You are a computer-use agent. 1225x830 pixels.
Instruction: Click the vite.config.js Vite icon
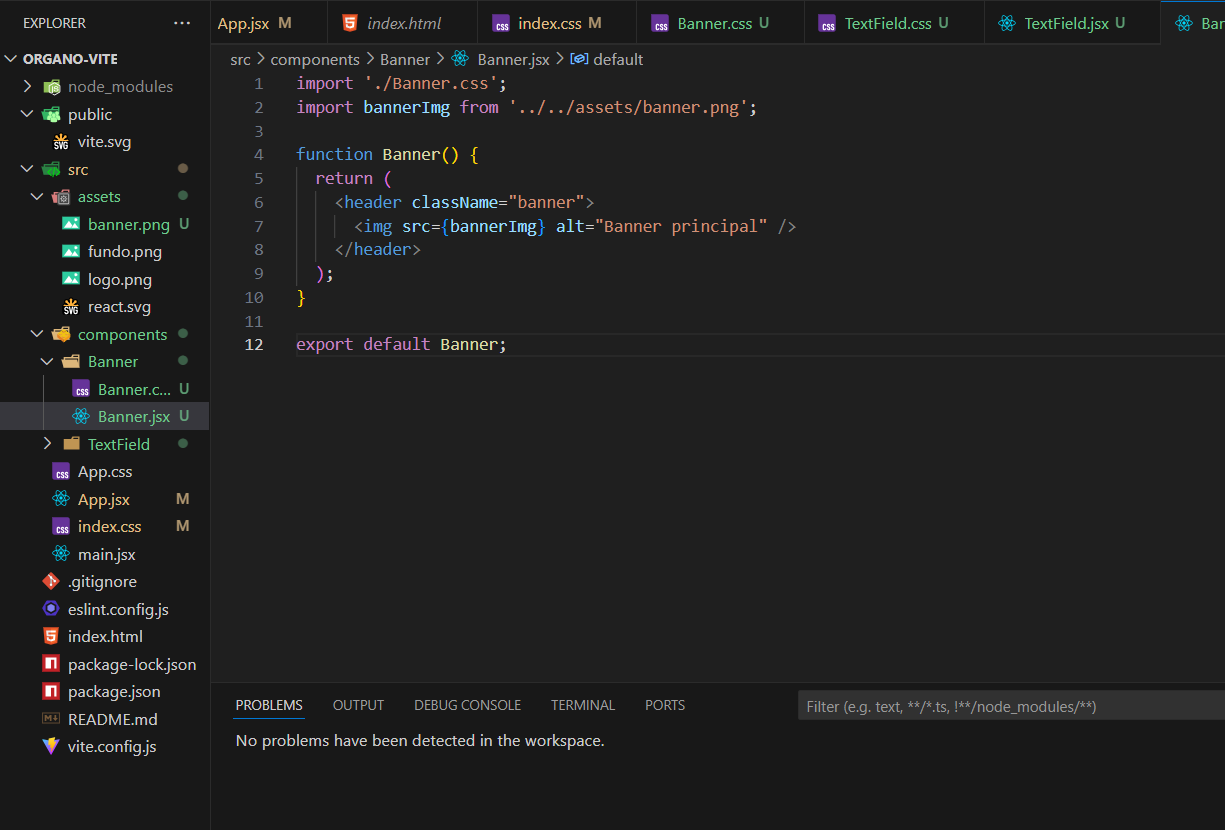tap(51, 746)
